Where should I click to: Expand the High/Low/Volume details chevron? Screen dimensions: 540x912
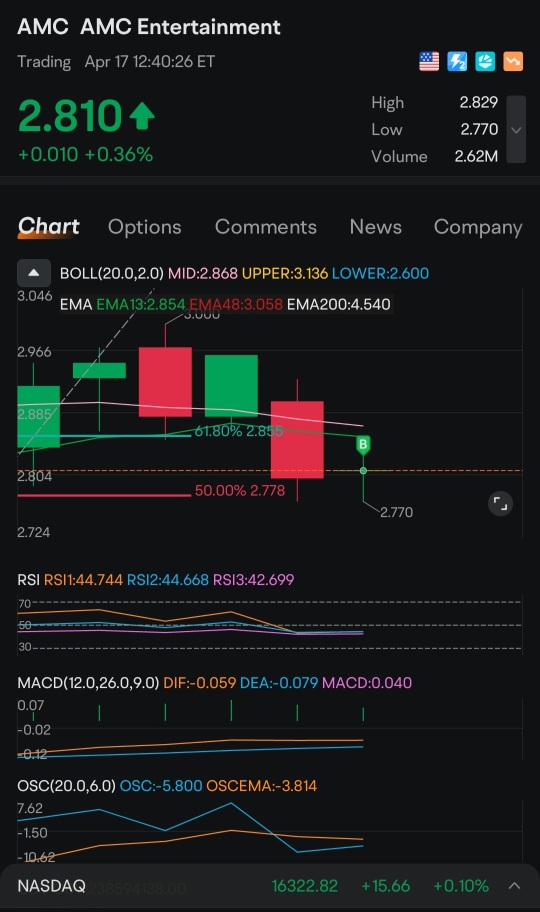(x=516, y=129)
